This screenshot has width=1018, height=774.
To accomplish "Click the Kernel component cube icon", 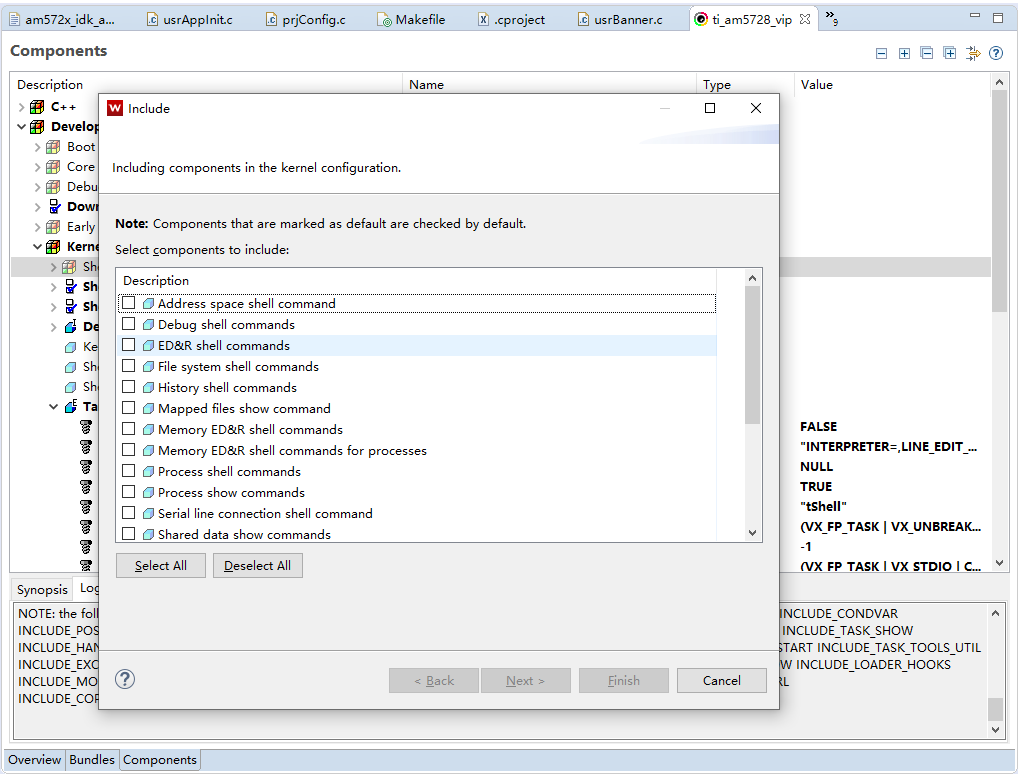I will tap(52, 246).
